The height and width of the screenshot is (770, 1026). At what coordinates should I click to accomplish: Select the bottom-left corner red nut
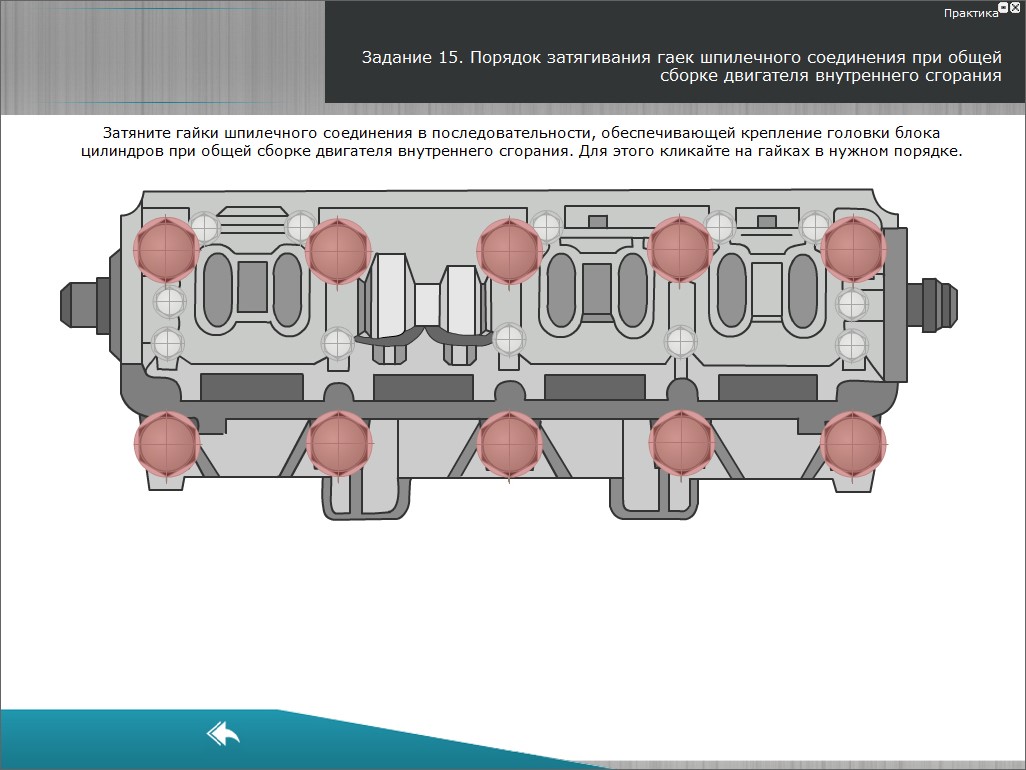[x=167, y=442]
